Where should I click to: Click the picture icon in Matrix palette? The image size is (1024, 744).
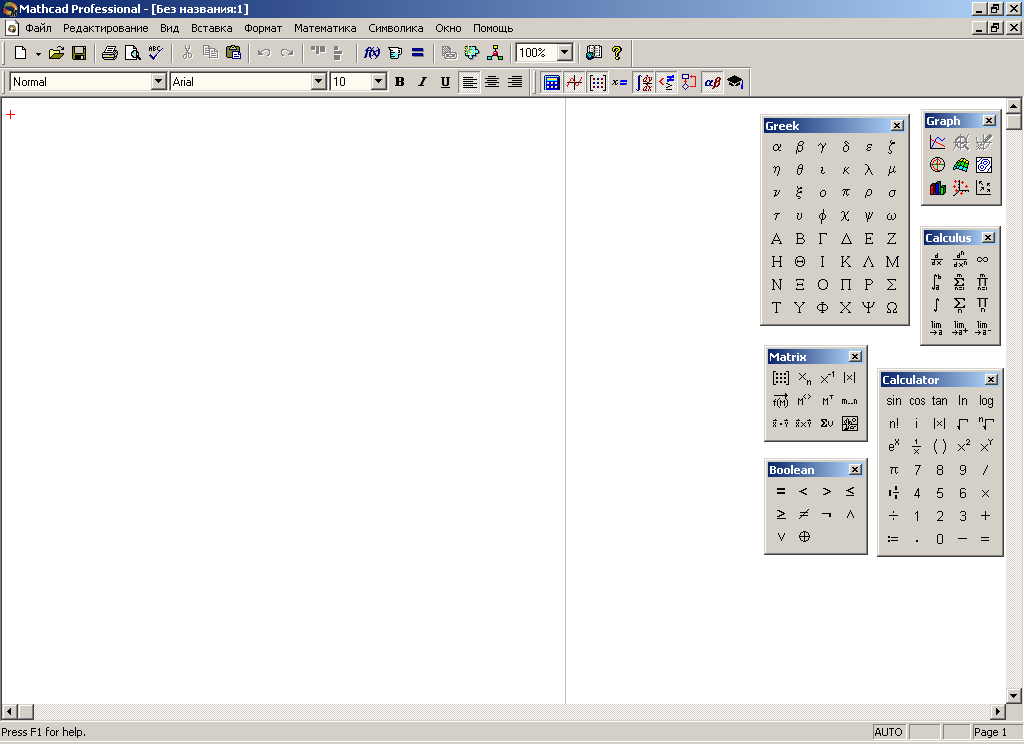click(850, 423)
